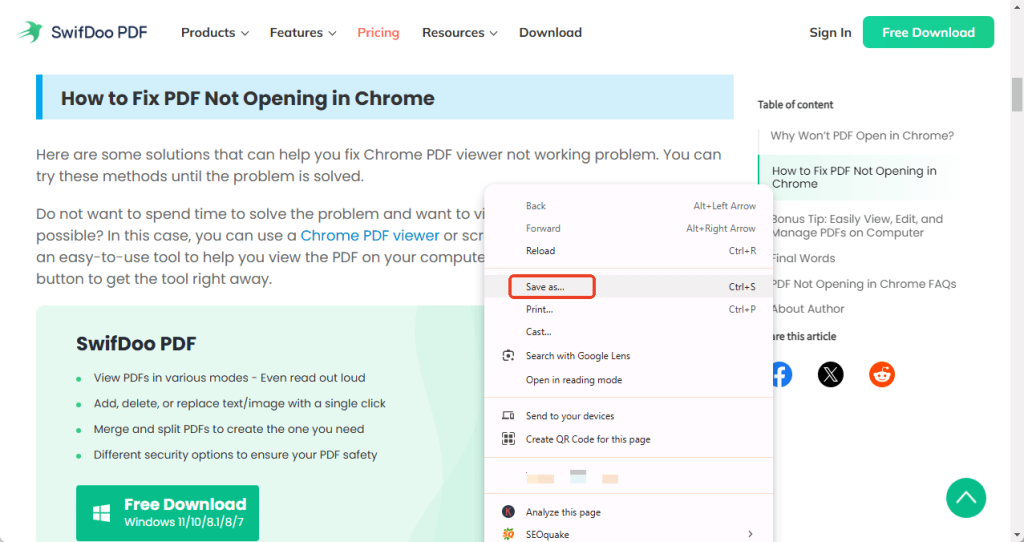Select Save as... in context menu

629,287
